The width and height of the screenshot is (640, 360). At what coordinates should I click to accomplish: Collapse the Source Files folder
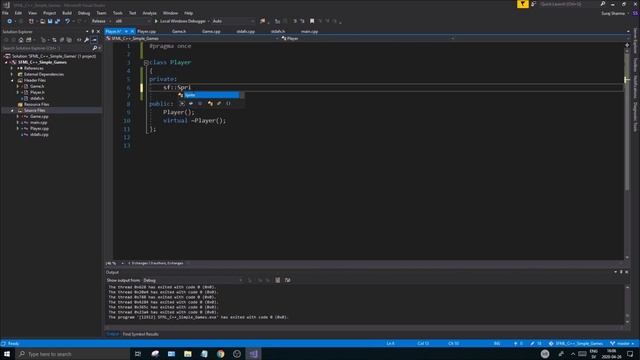pos(12,111)
